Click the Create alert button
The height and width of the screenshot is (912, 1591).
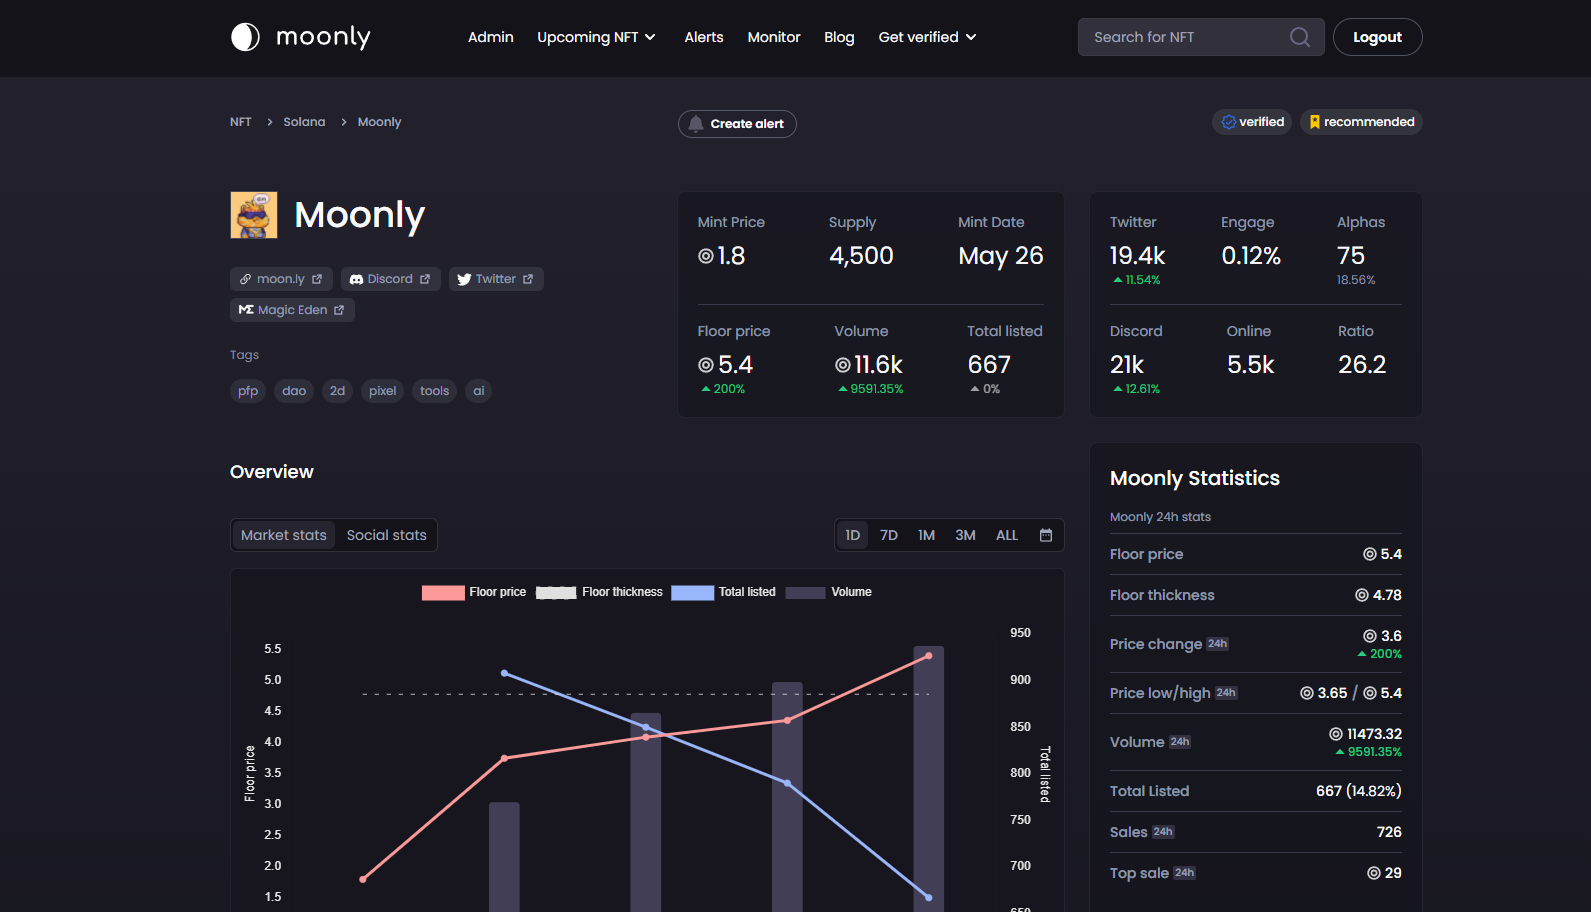pos(737,124)
